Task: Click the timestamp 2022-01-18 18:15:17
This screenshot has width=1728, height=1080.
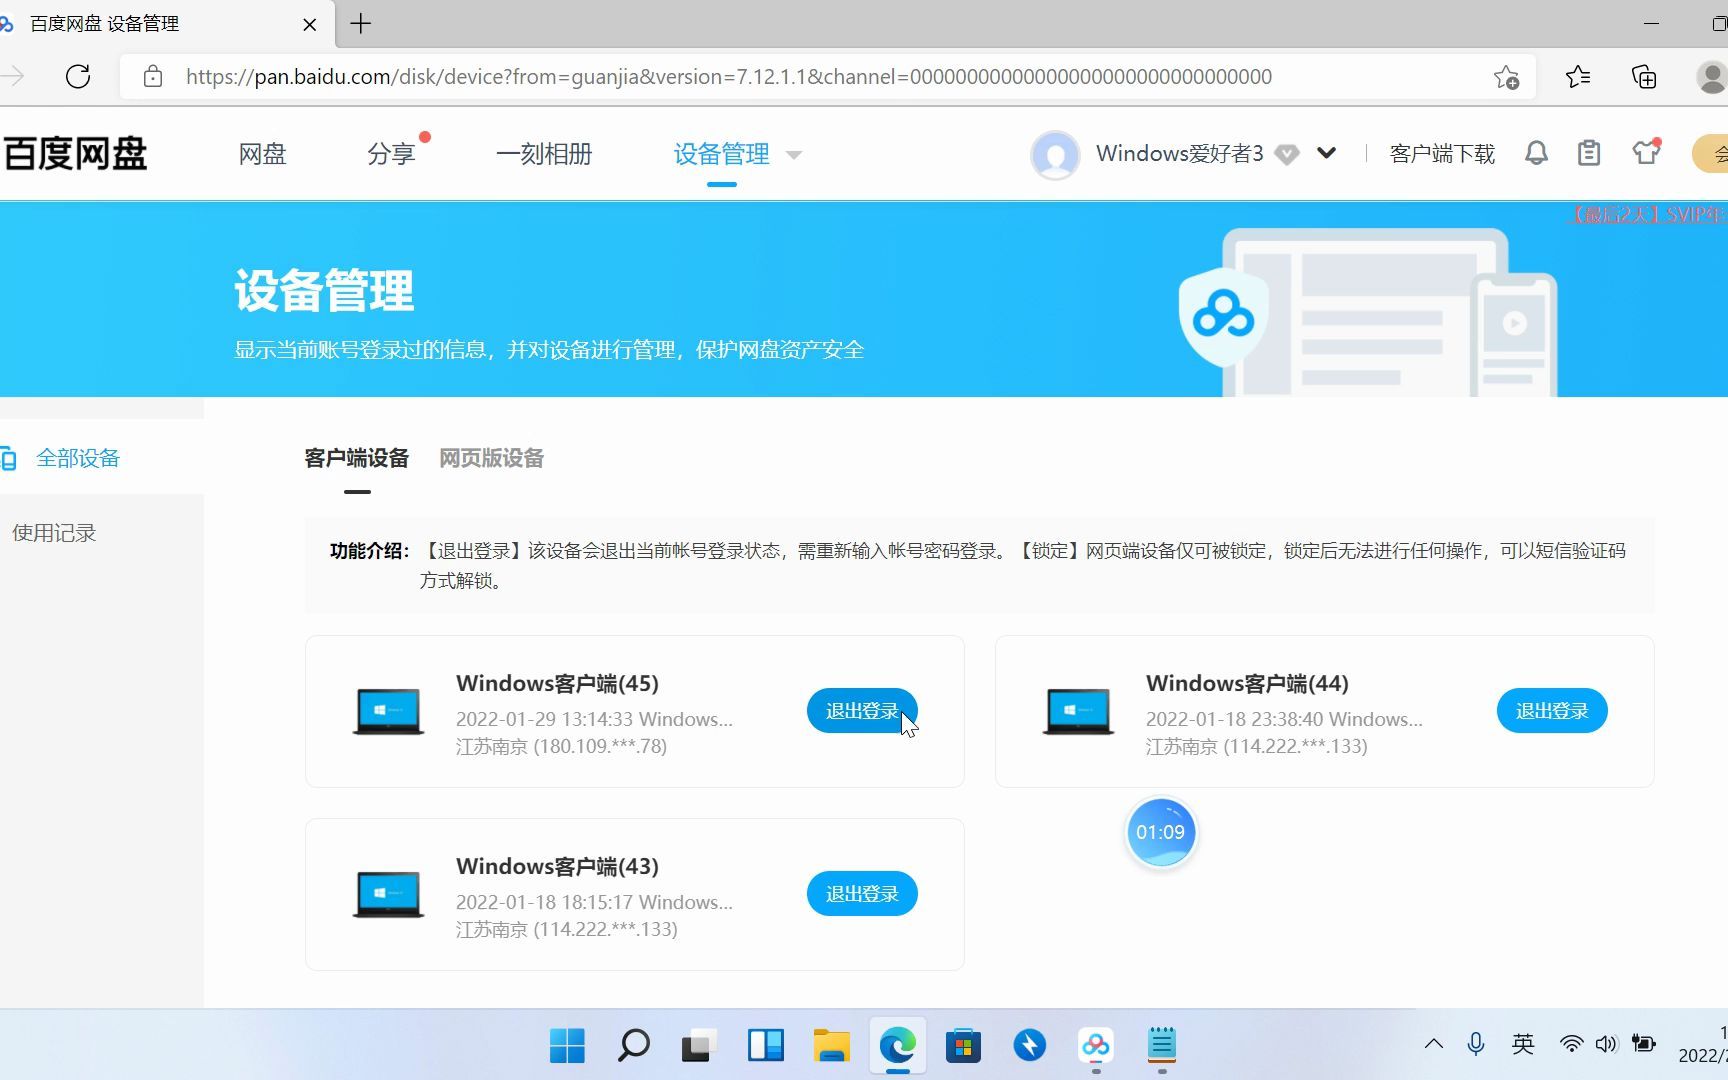Action: coord(544,902)
